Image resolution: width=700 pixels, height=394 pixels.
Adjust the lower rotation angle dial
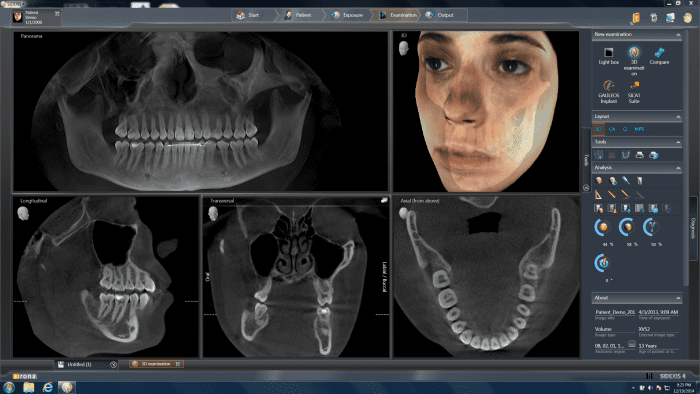coord(603,263)
